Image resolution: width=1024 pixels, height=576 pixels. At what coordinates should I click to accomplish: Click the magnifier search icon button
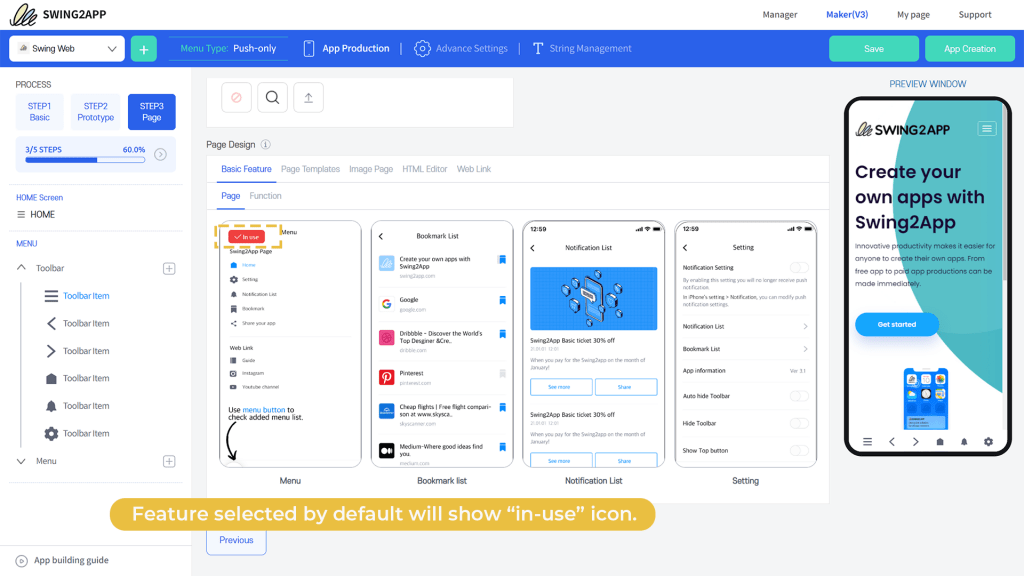[x=272, y=98]
